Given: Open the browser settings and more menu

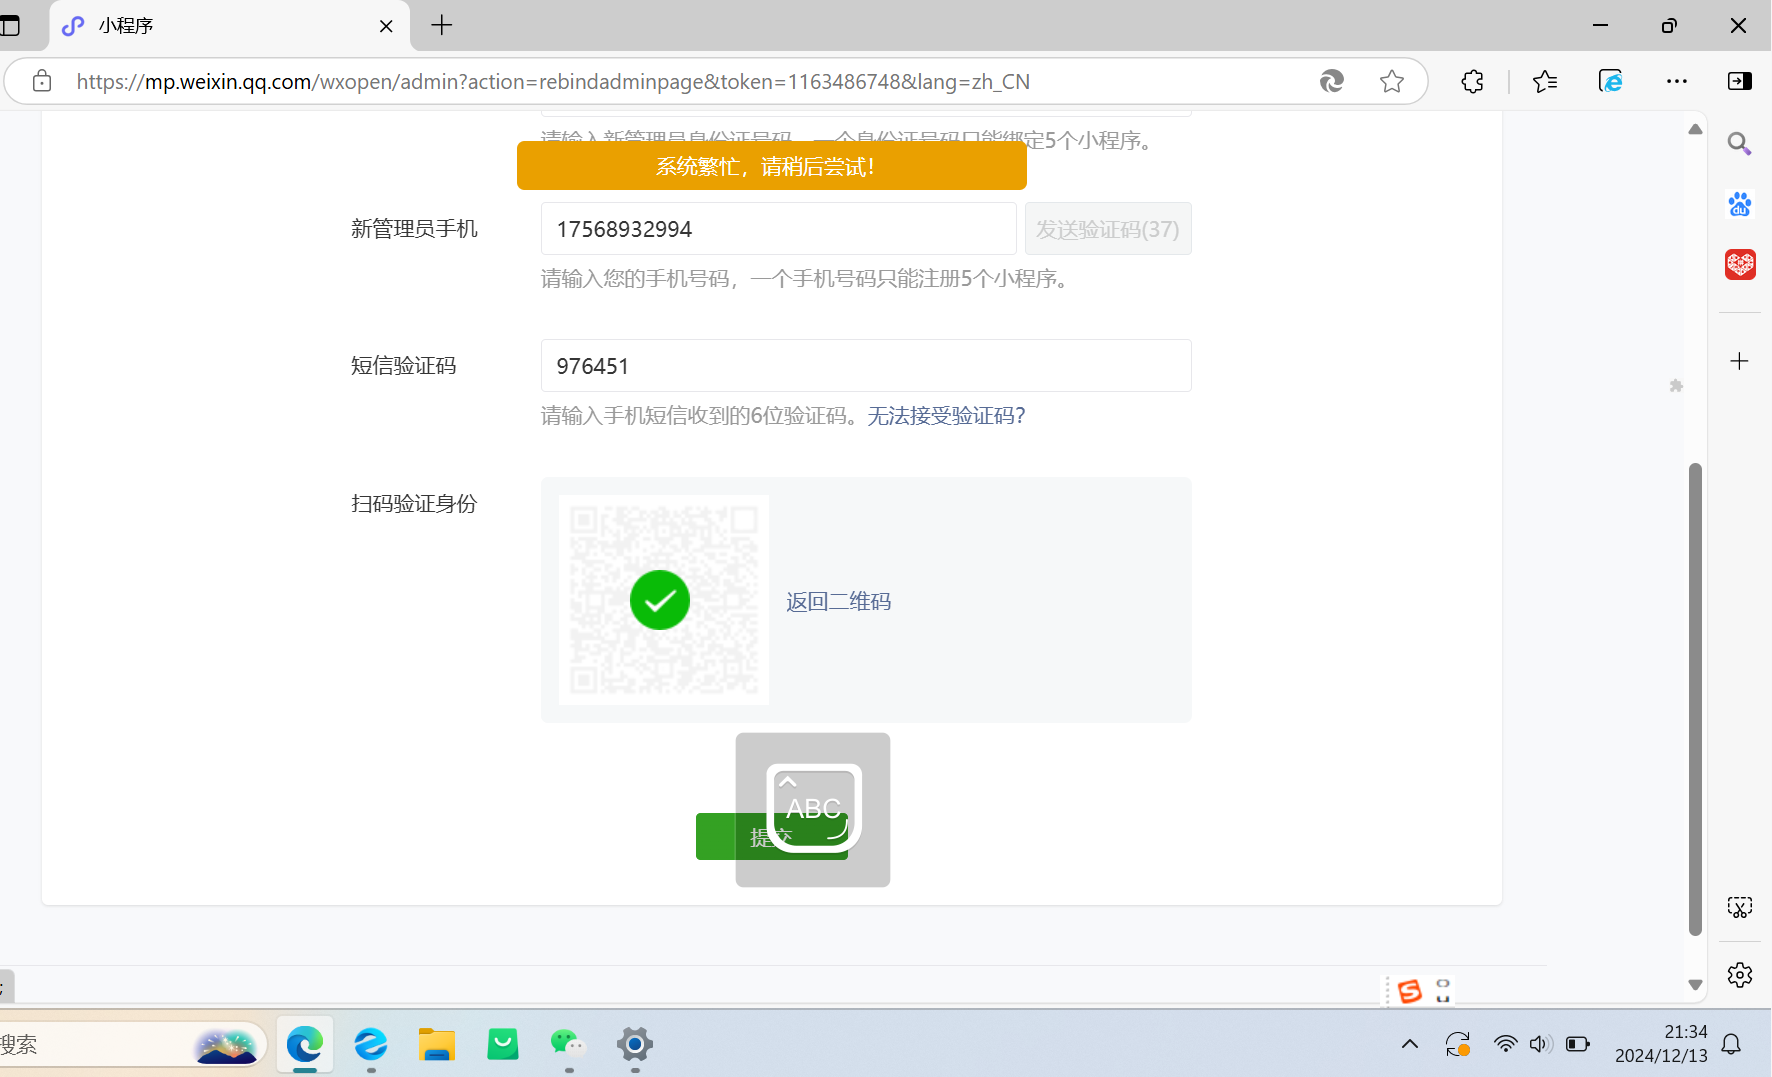Looking at the screenshot, I should pyautogui.click(x=1677, y=81).
